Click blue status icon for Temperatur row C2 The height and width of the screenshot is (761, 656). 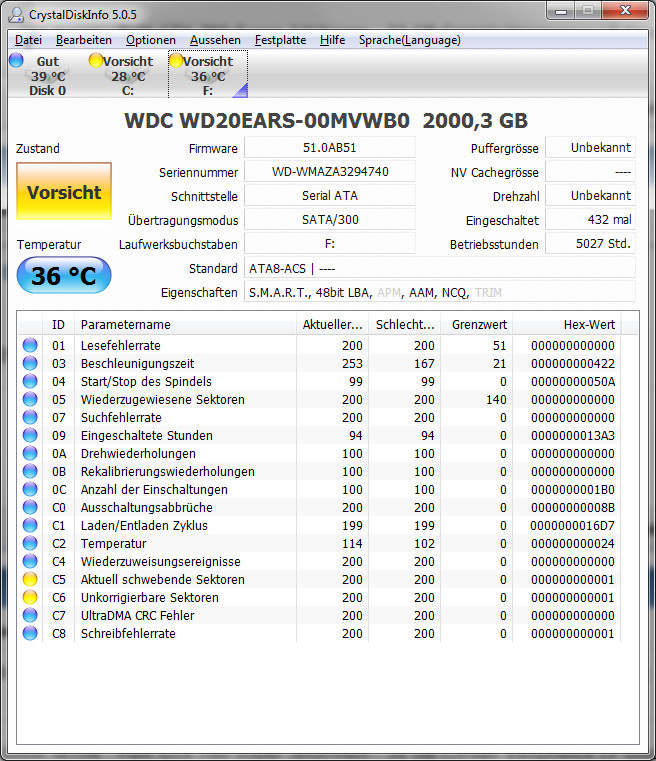coord(30,543)
